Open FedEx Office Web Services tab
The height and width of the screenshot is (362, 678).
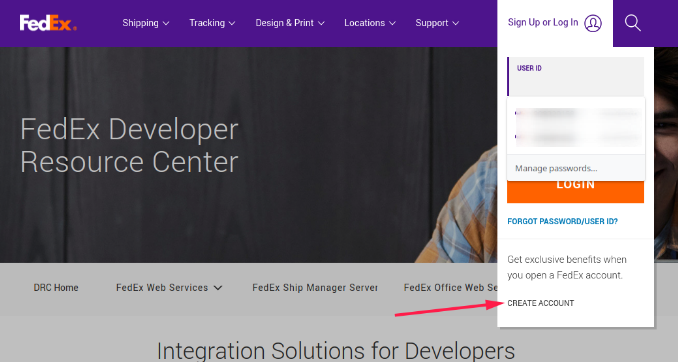click(450, 288)
